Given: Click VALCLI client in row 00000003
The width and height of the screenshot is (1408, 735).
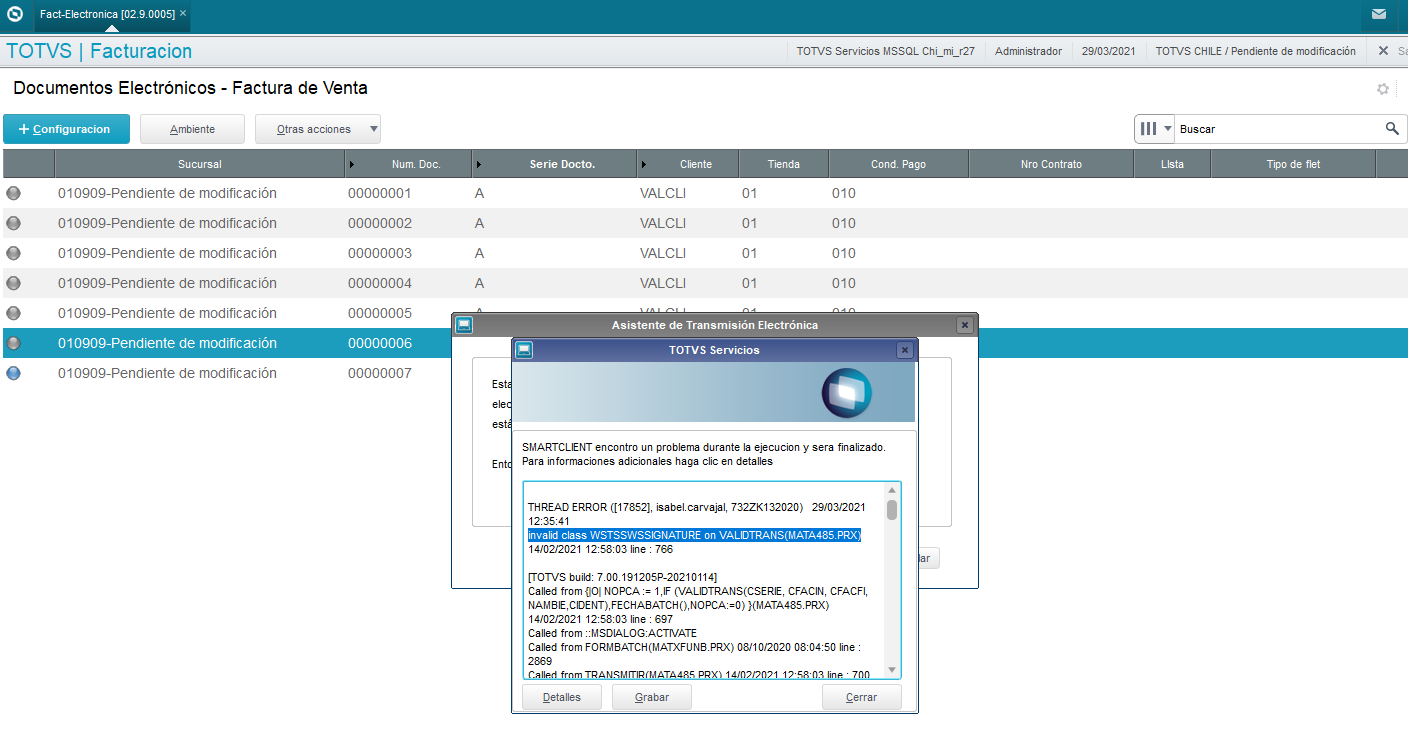Looking at the screenshot, I should [x=663, y=253].
